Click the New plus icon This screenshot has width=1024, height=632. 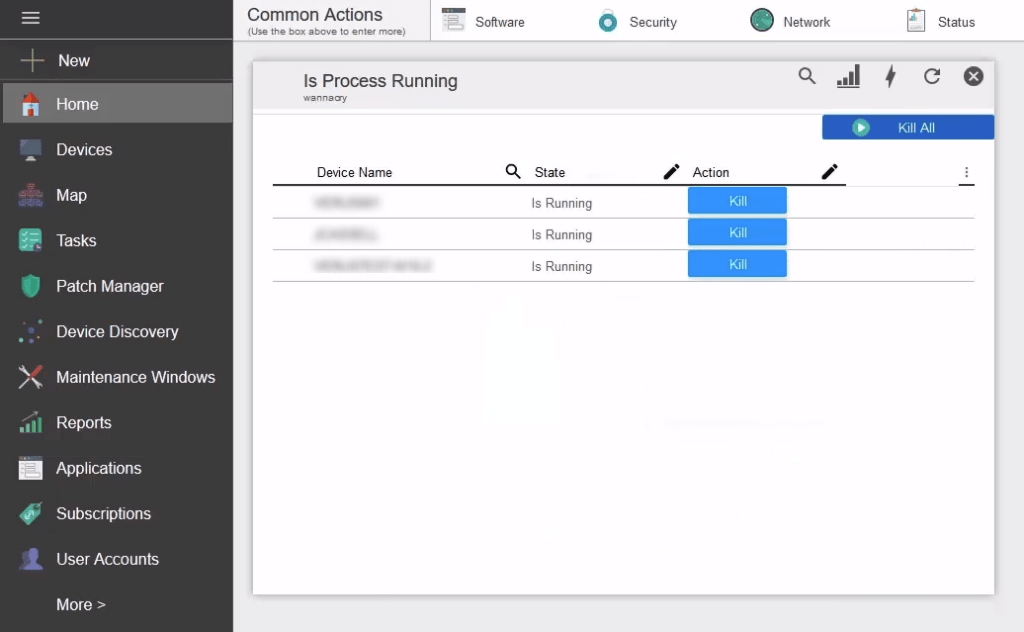tap(31, 60)
